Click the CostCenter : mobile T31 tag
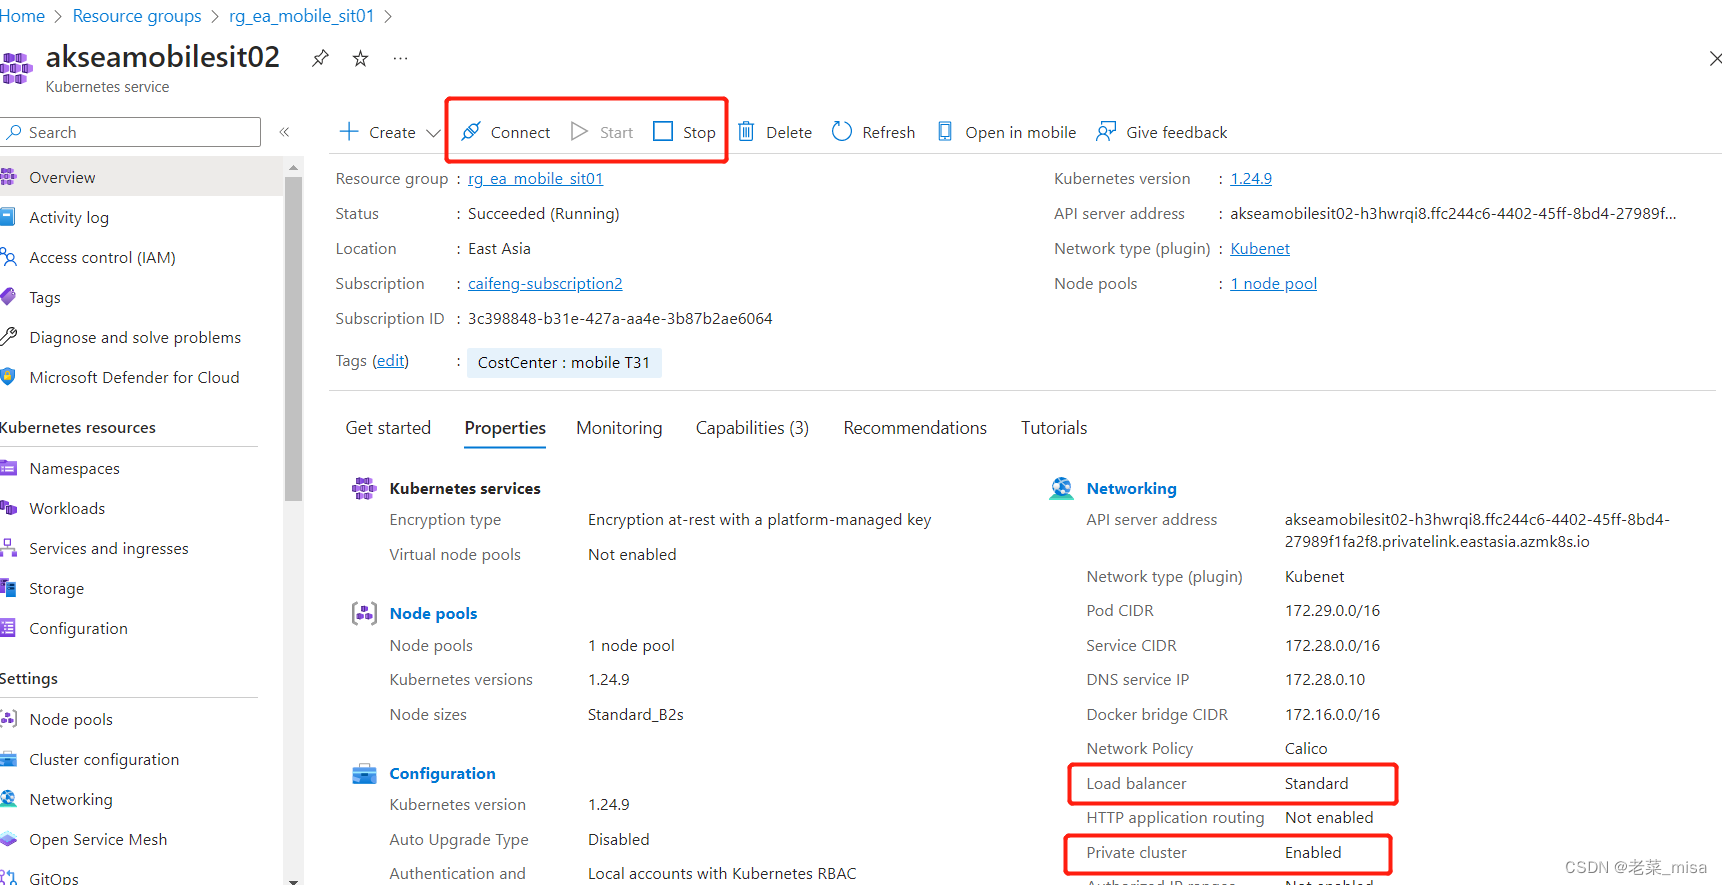The width and height of the screenshot is (1722, 885). (564, 362)
